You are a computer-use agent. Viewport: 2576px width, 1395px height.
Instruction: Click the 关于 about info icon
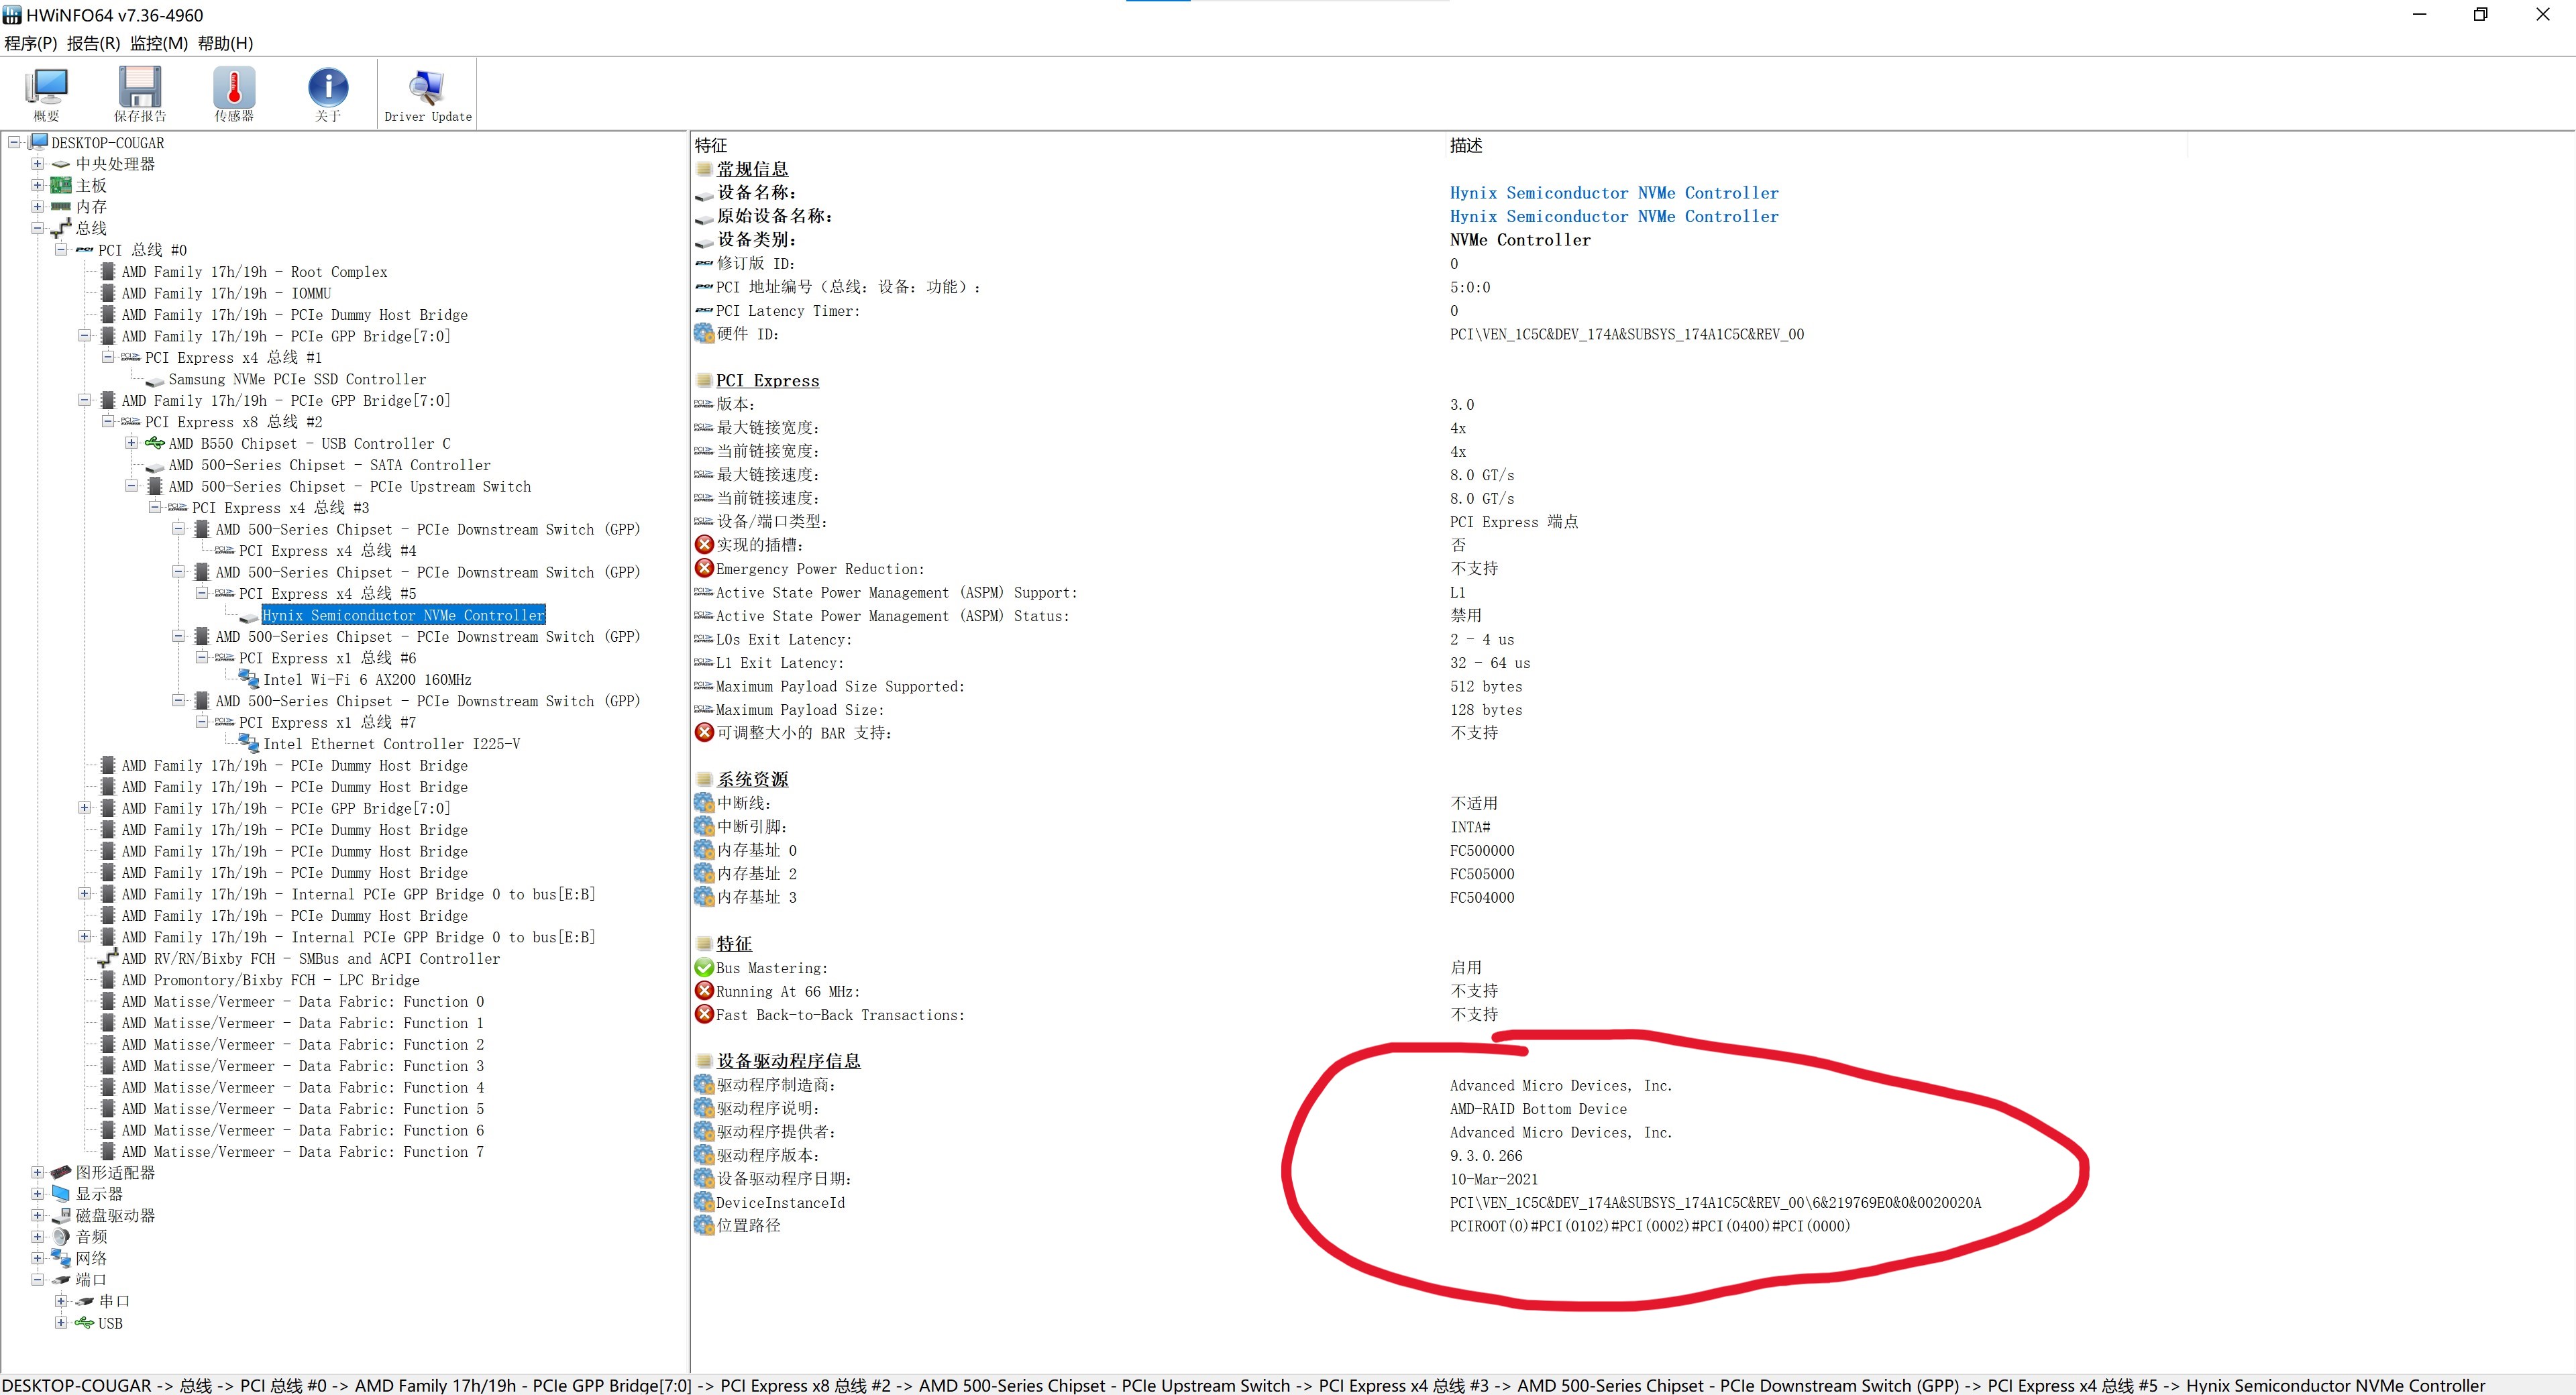(328, 94)
